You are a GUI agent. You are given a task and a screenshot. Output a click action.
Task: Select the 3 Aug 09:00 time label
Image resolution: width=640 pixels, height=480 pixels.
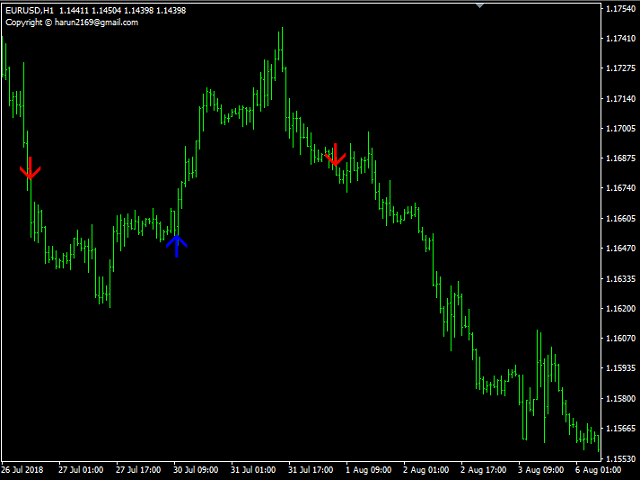click(x=541, y=470)
